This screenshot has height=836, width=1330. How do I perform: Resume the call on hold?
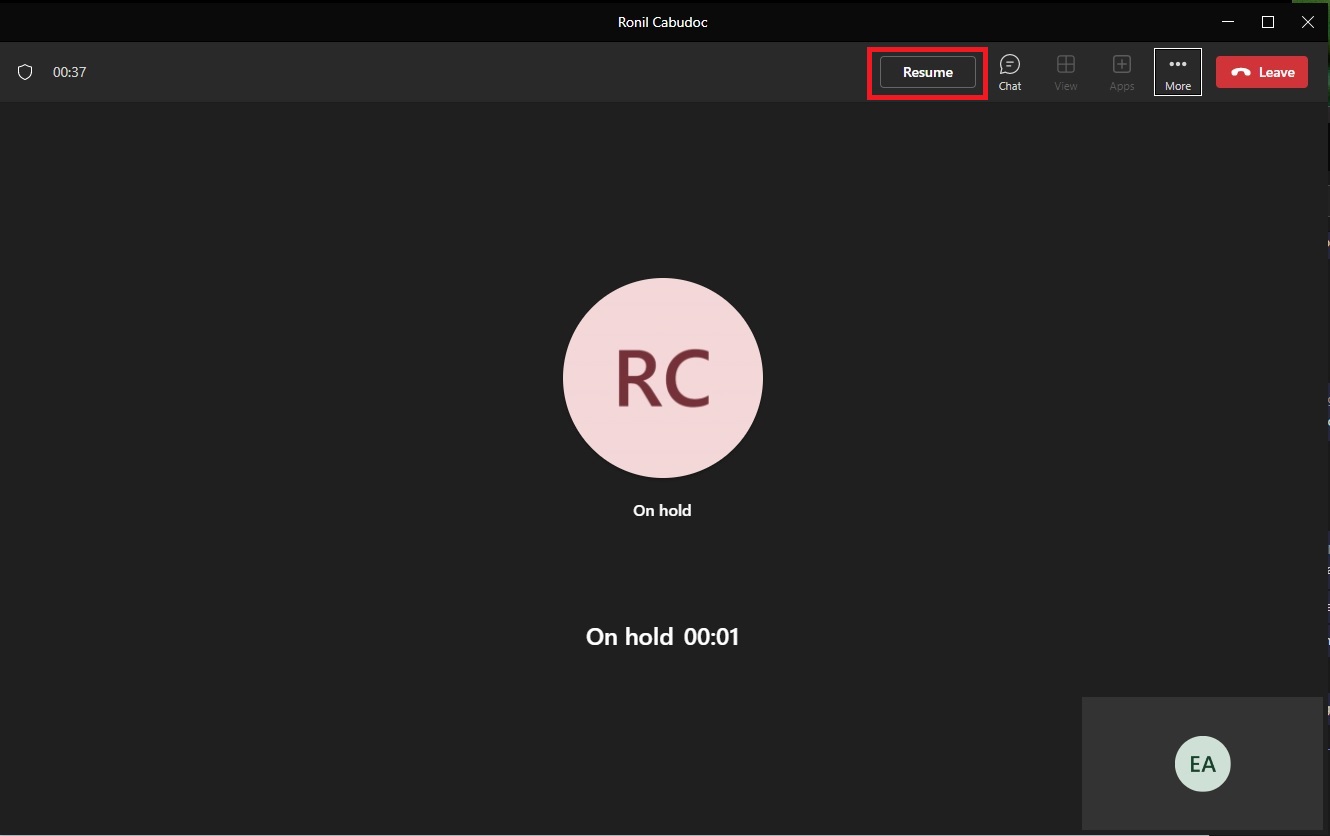tap(927, 72)
